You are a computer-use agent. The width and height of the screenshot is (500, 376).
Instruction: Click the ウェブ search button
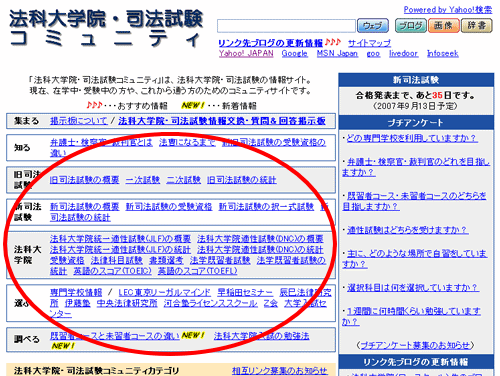pos(373,26)
